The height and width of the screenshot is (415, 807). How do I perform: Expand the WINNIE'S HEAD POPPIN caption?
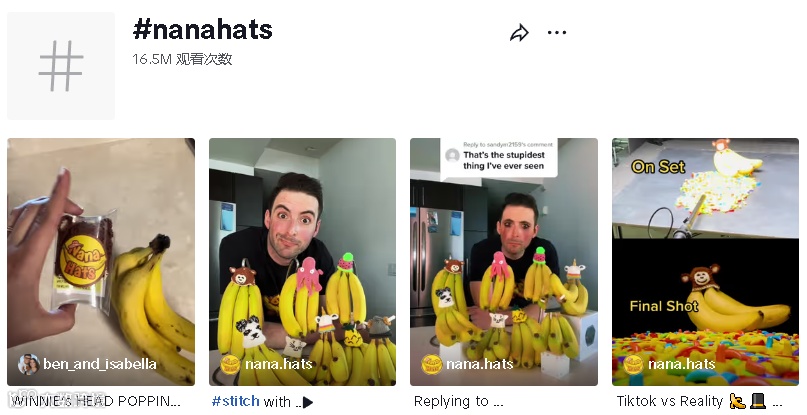(x=96, y=401)
